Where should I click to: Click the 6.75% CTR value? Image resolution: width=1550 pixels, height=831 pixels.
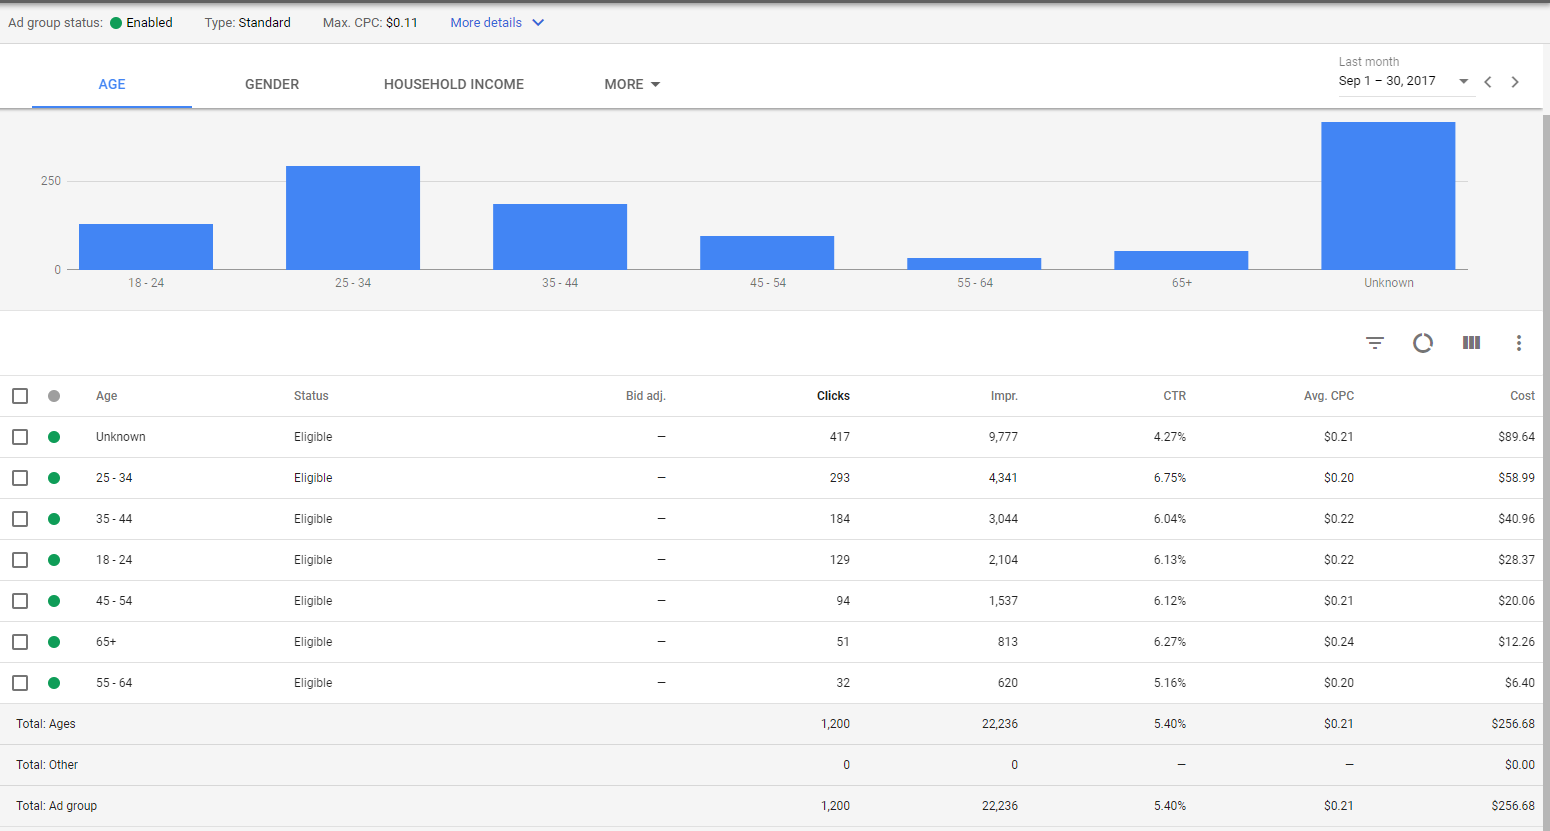pos(1170,478)
